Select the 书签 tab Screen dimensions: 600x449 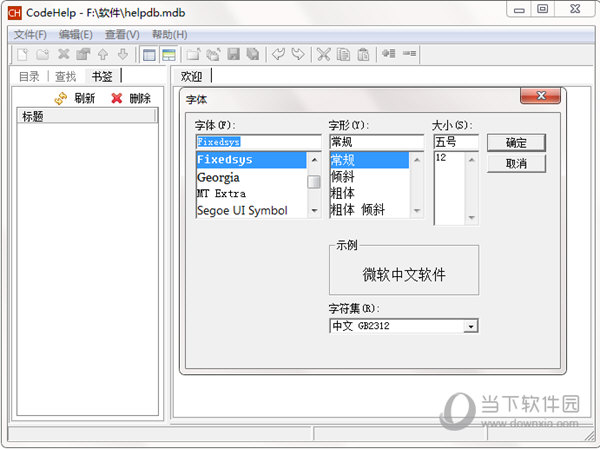coord(102,77)
